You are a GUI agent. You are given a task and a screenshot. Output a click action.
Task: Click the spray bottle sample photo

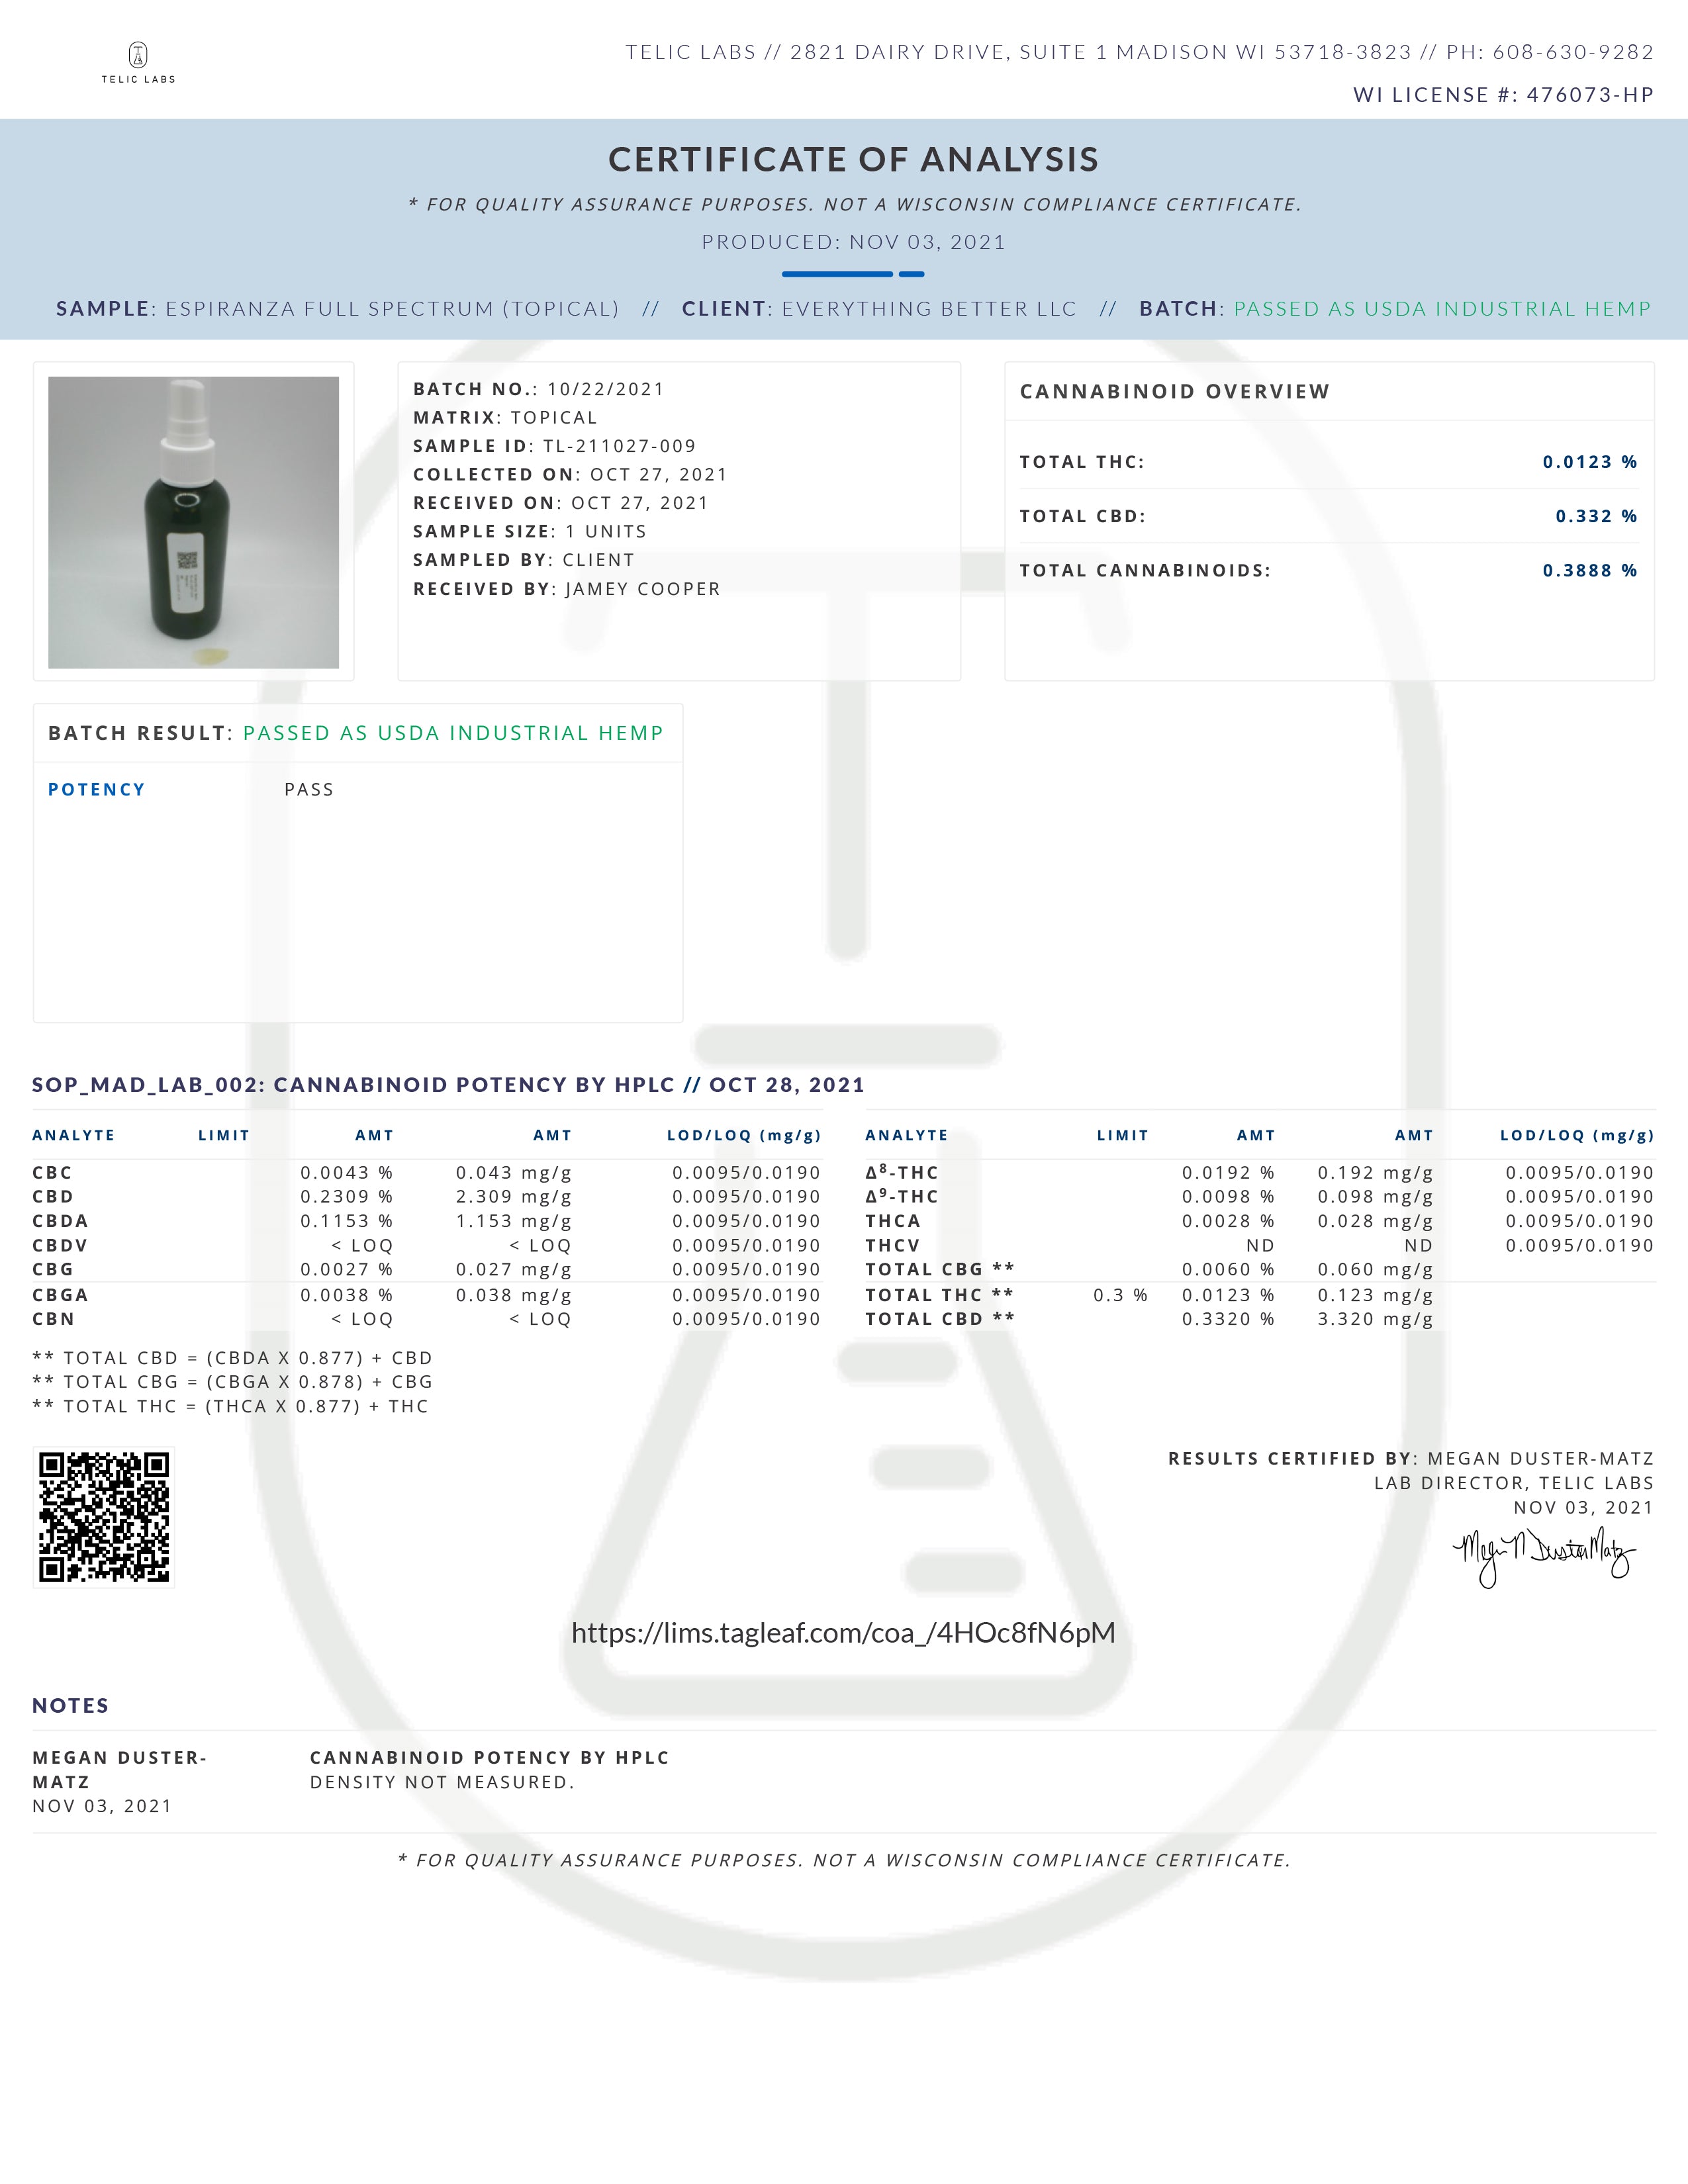pos(193,522)
